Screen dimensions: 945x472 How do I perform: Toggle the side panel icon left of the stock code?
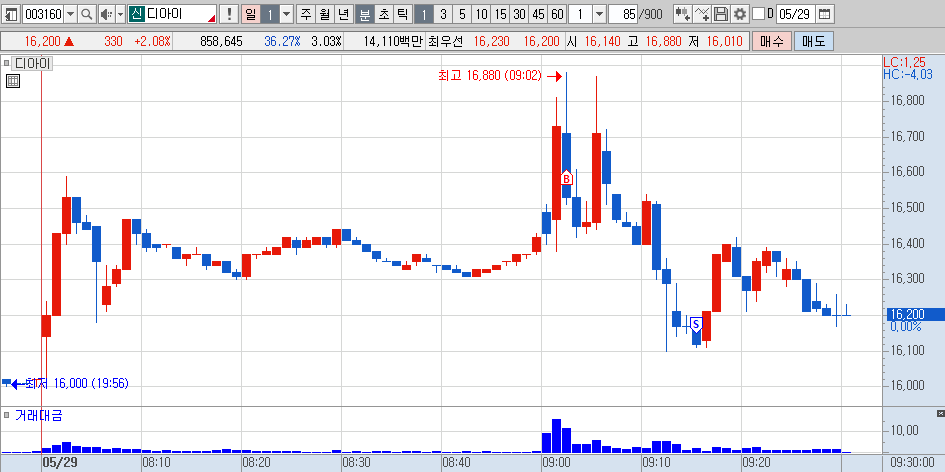(11, 14)
